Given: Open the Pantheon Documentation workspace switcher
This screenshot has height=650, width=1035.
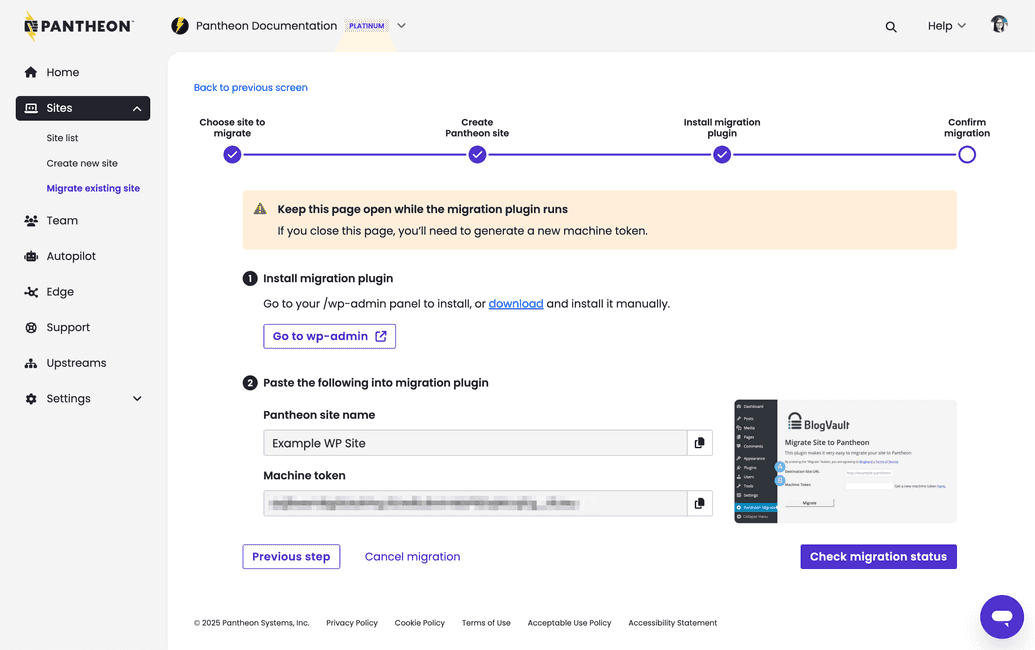Looking at the screenshot, I should (401, 26).
